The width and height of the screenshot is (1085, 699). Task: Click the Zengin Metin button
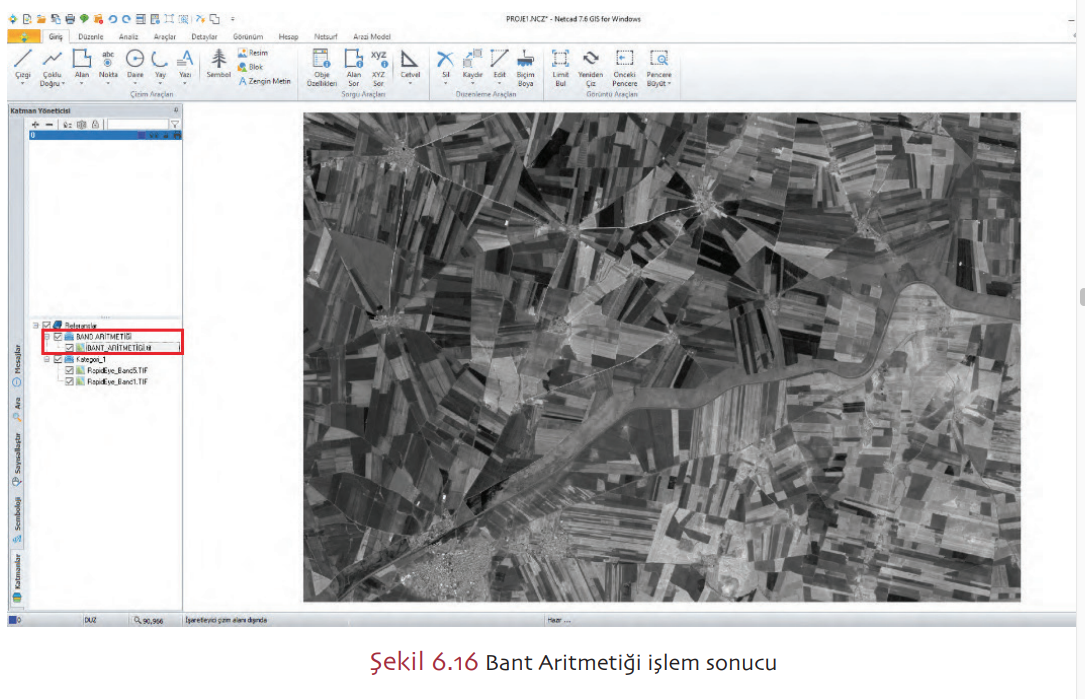(264, 81)
